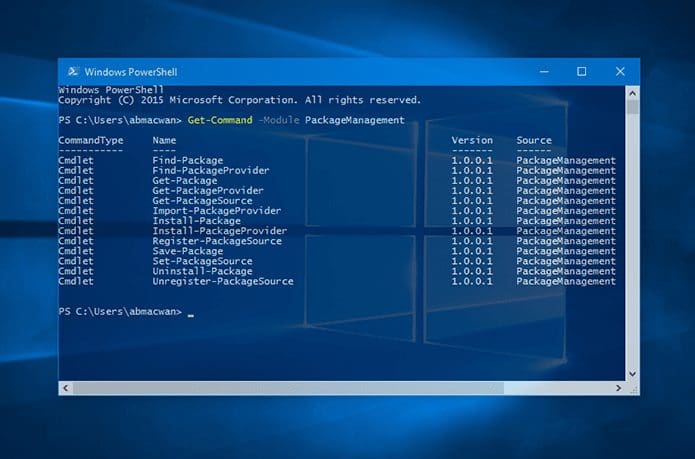Click the Name column header

click(164, 140)
